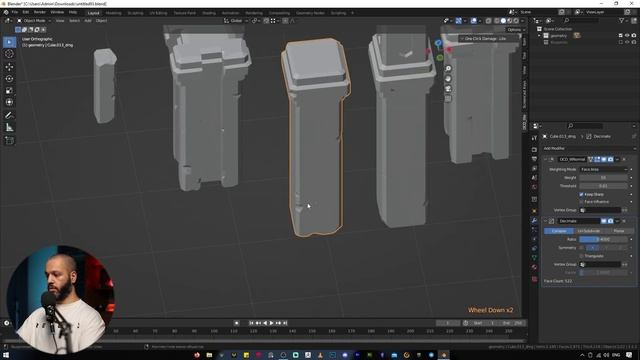The width and height of the screenshot is (640, 360).
Task: Select the Move tool
Action: [9, 67]
